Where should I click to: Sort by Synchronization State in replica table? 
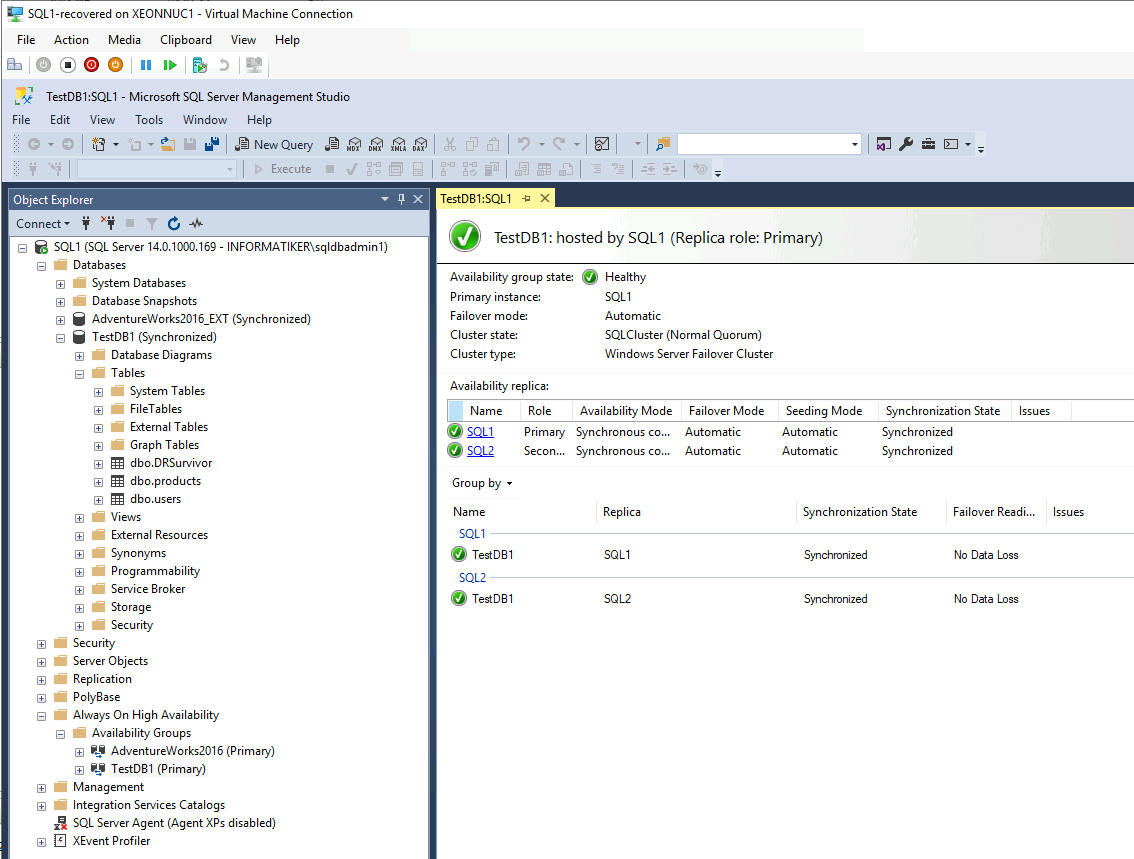[x=943, y=411]
